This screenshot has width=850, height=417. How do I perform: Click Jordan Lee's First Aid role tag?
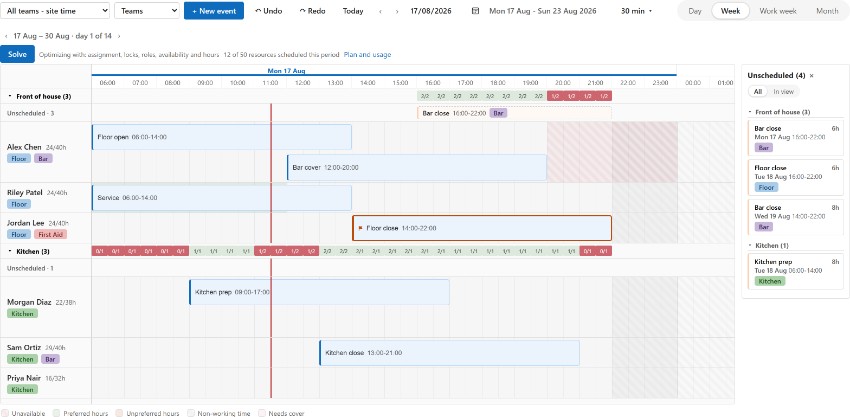click(x=50, y=234)
